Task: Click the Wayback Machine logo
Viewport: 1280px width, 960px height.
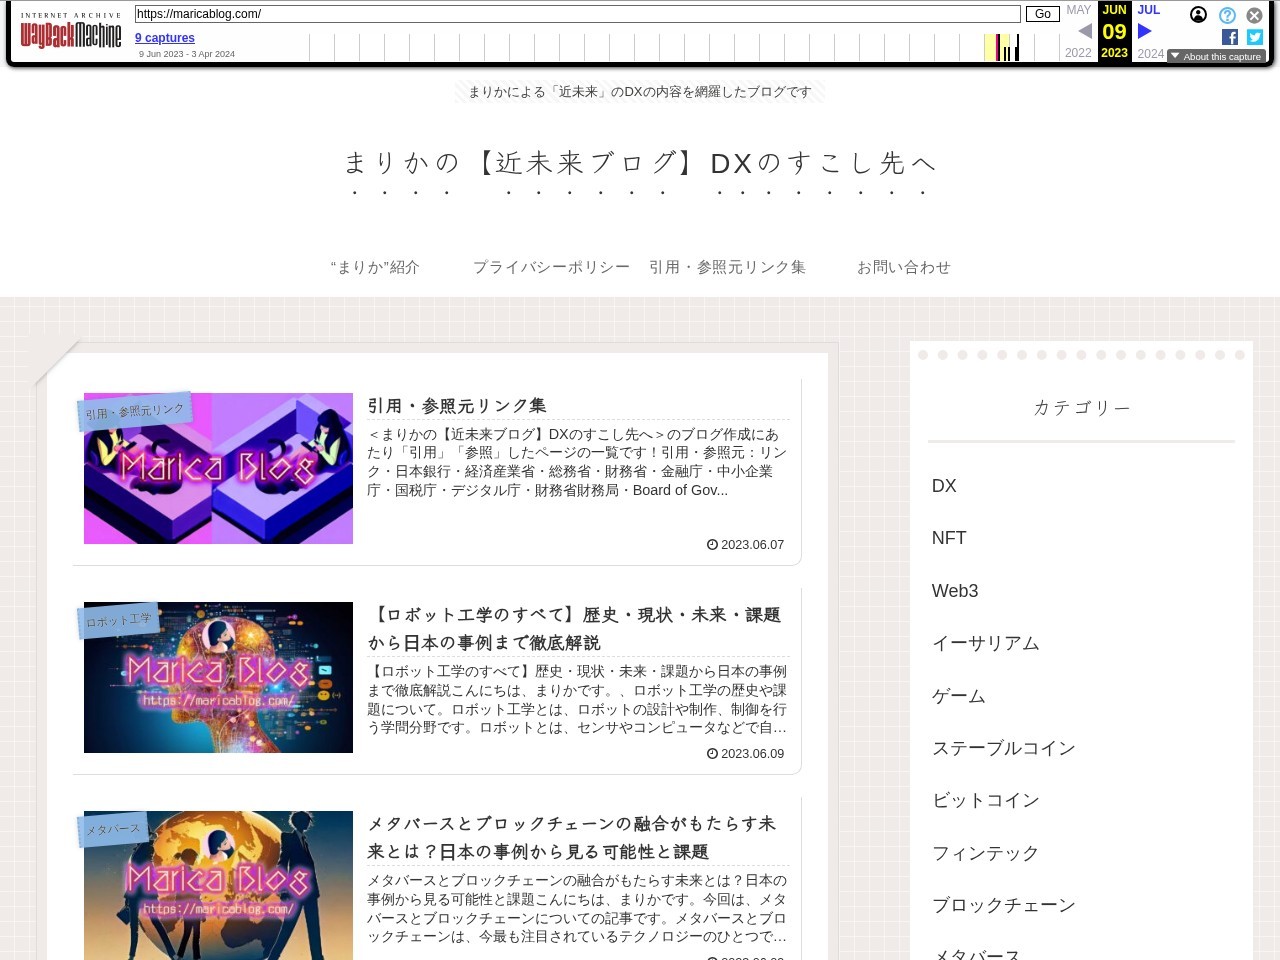Action: click(x=70, y=35)
